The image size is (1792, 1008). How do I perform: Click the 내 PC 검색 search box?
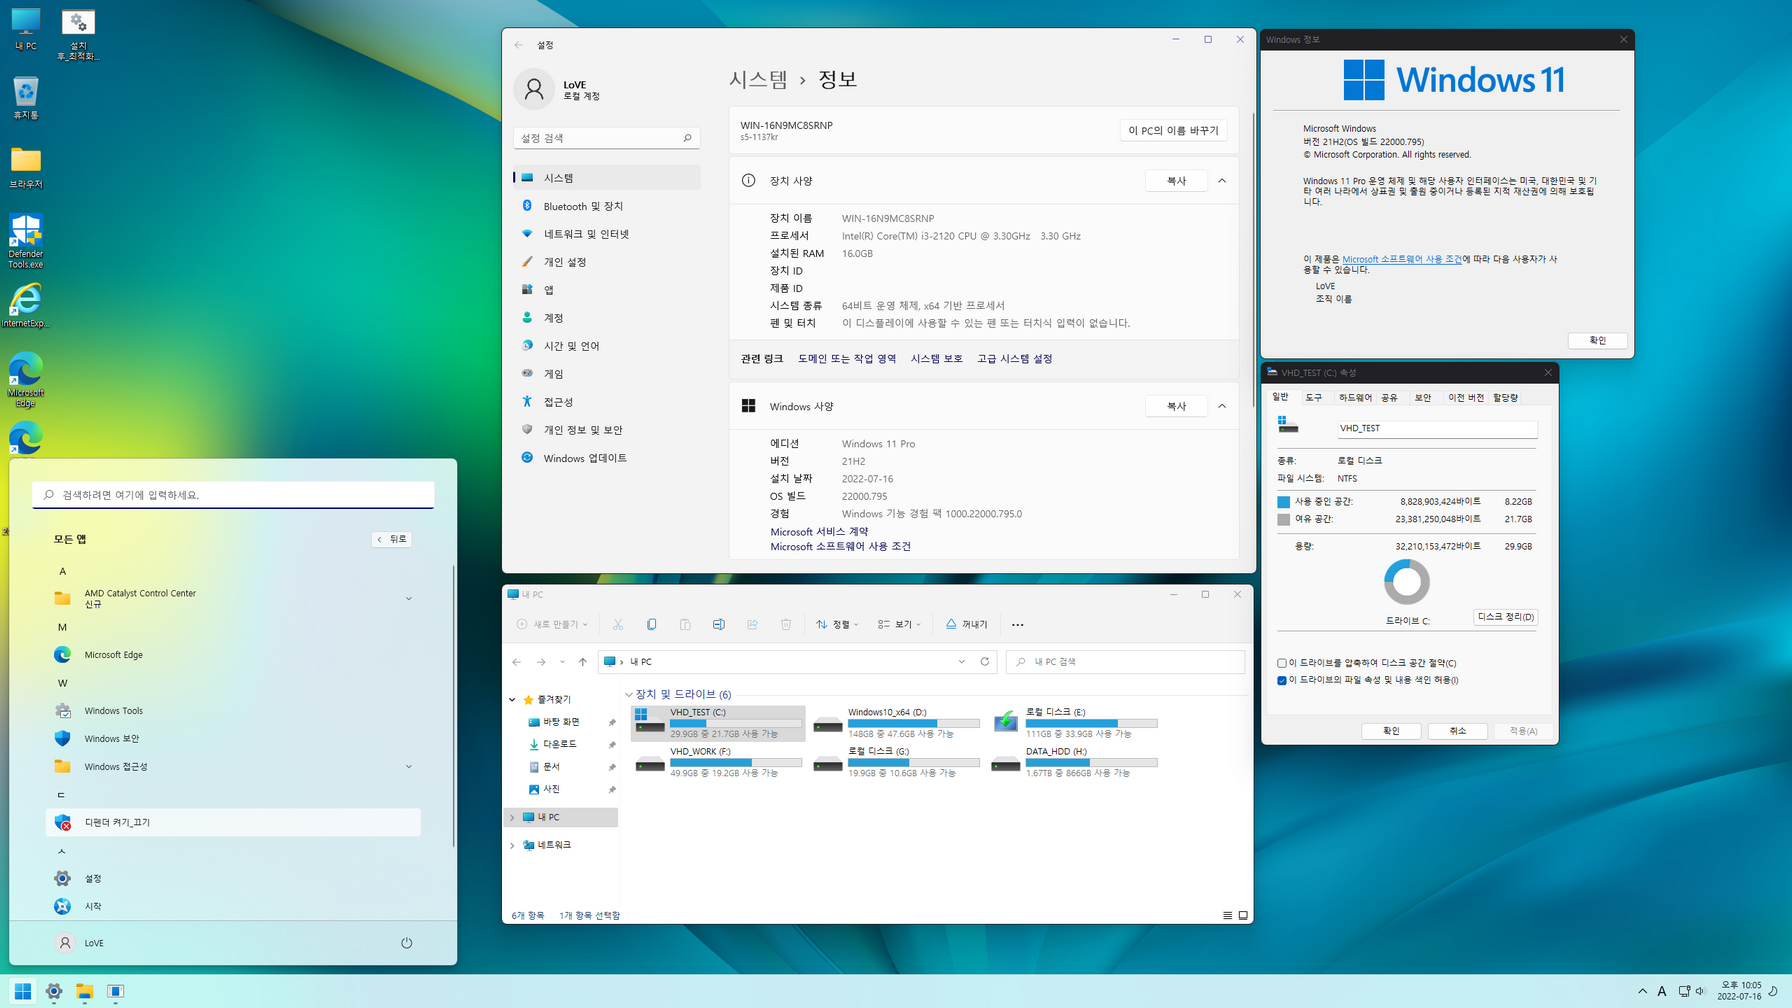click(1125, 662)
